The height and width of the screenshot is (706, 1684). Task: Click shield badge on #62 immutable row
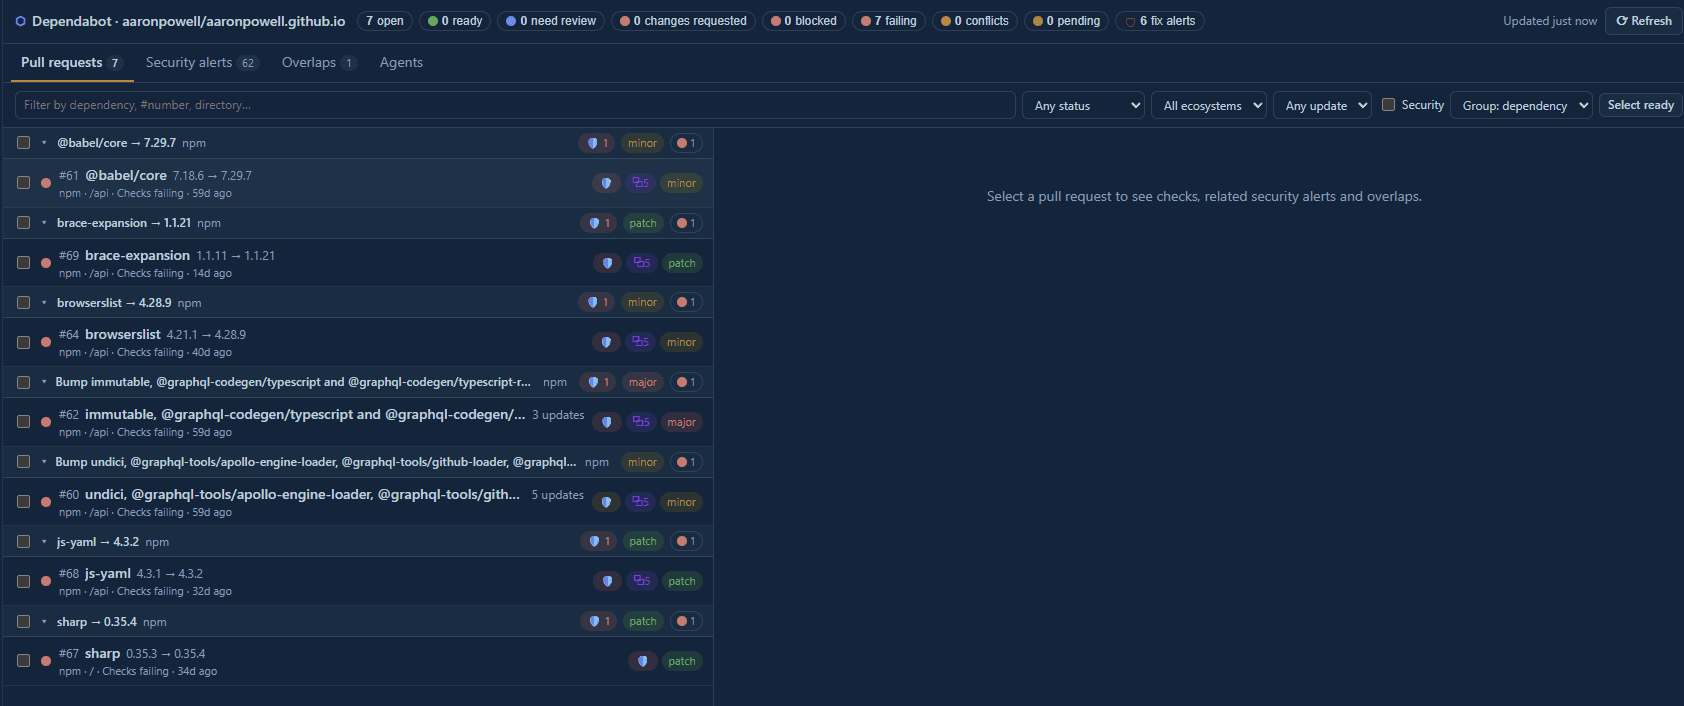coord(606,422)
